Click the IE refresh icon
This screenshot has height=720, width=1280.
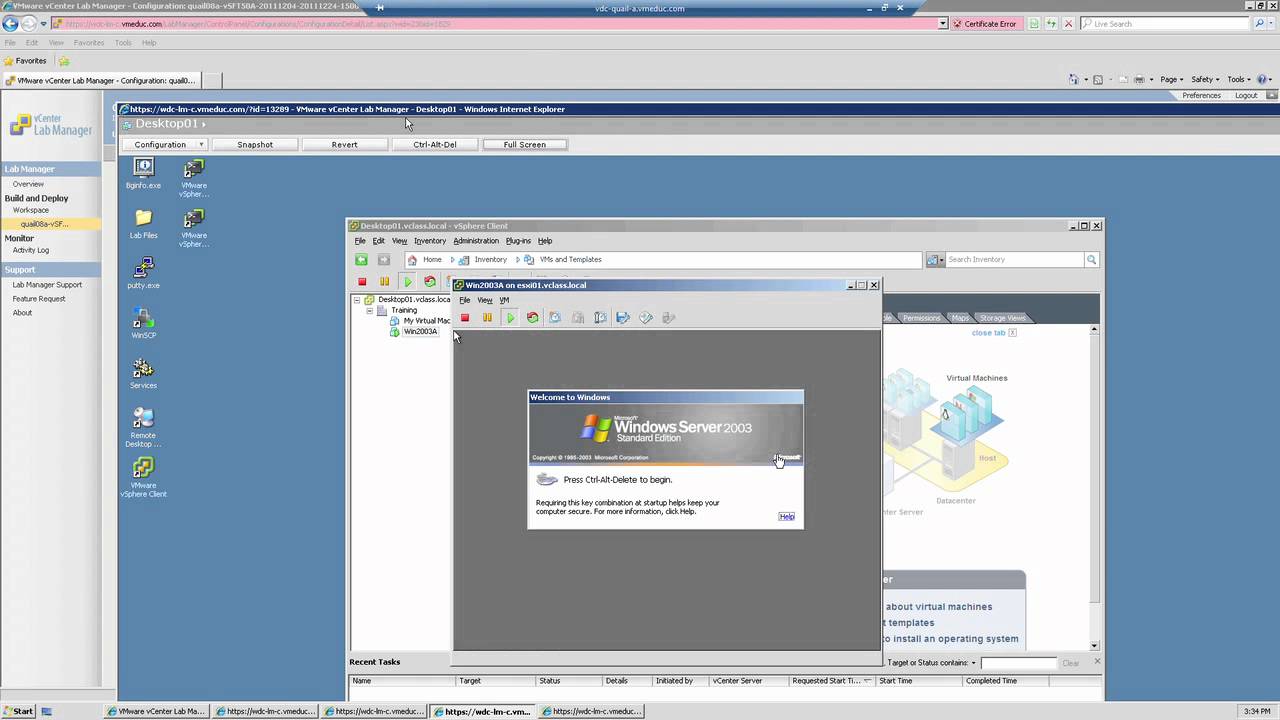click(1051, 23)
